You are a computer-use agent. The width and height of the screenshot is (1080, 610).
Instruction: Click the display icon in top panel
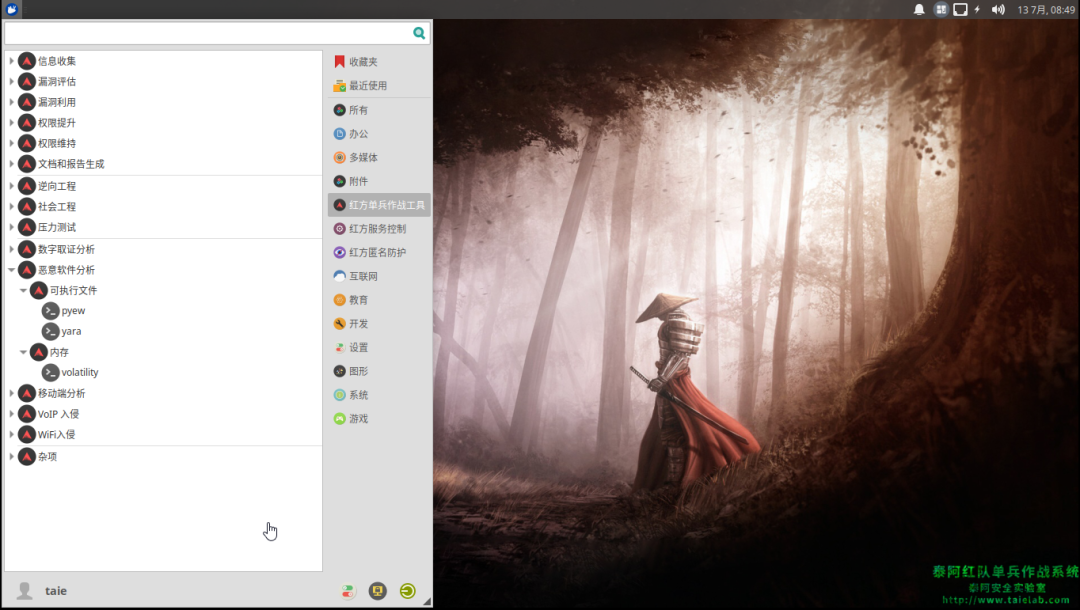(960, 10)
